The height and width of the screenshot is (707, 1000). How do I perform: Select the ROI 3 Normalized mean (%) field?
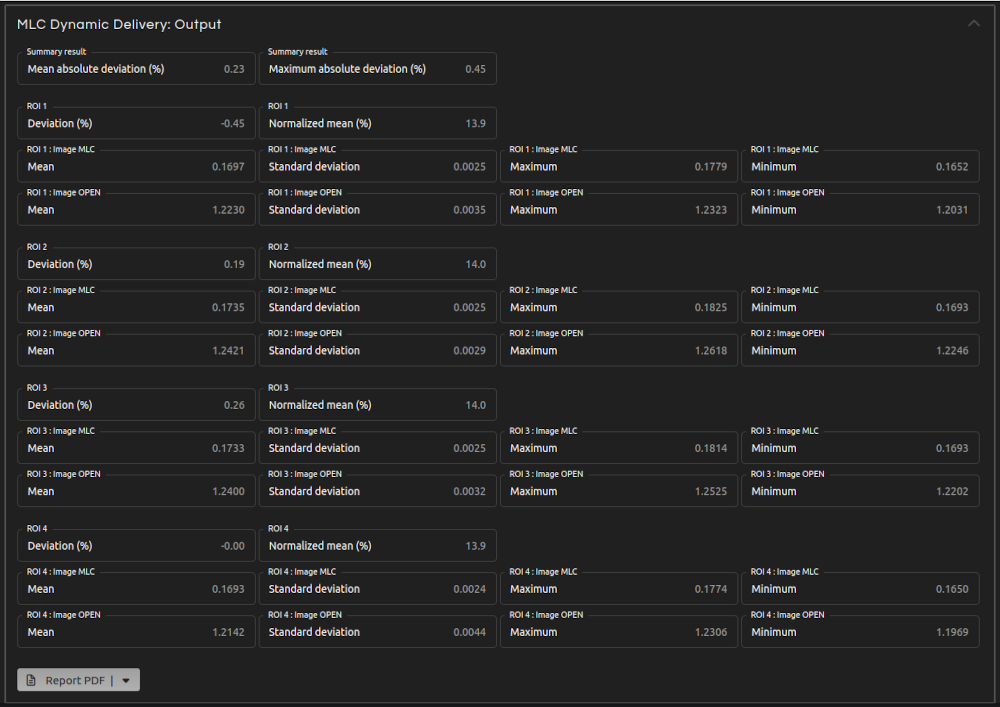click(x=378, y=405)
